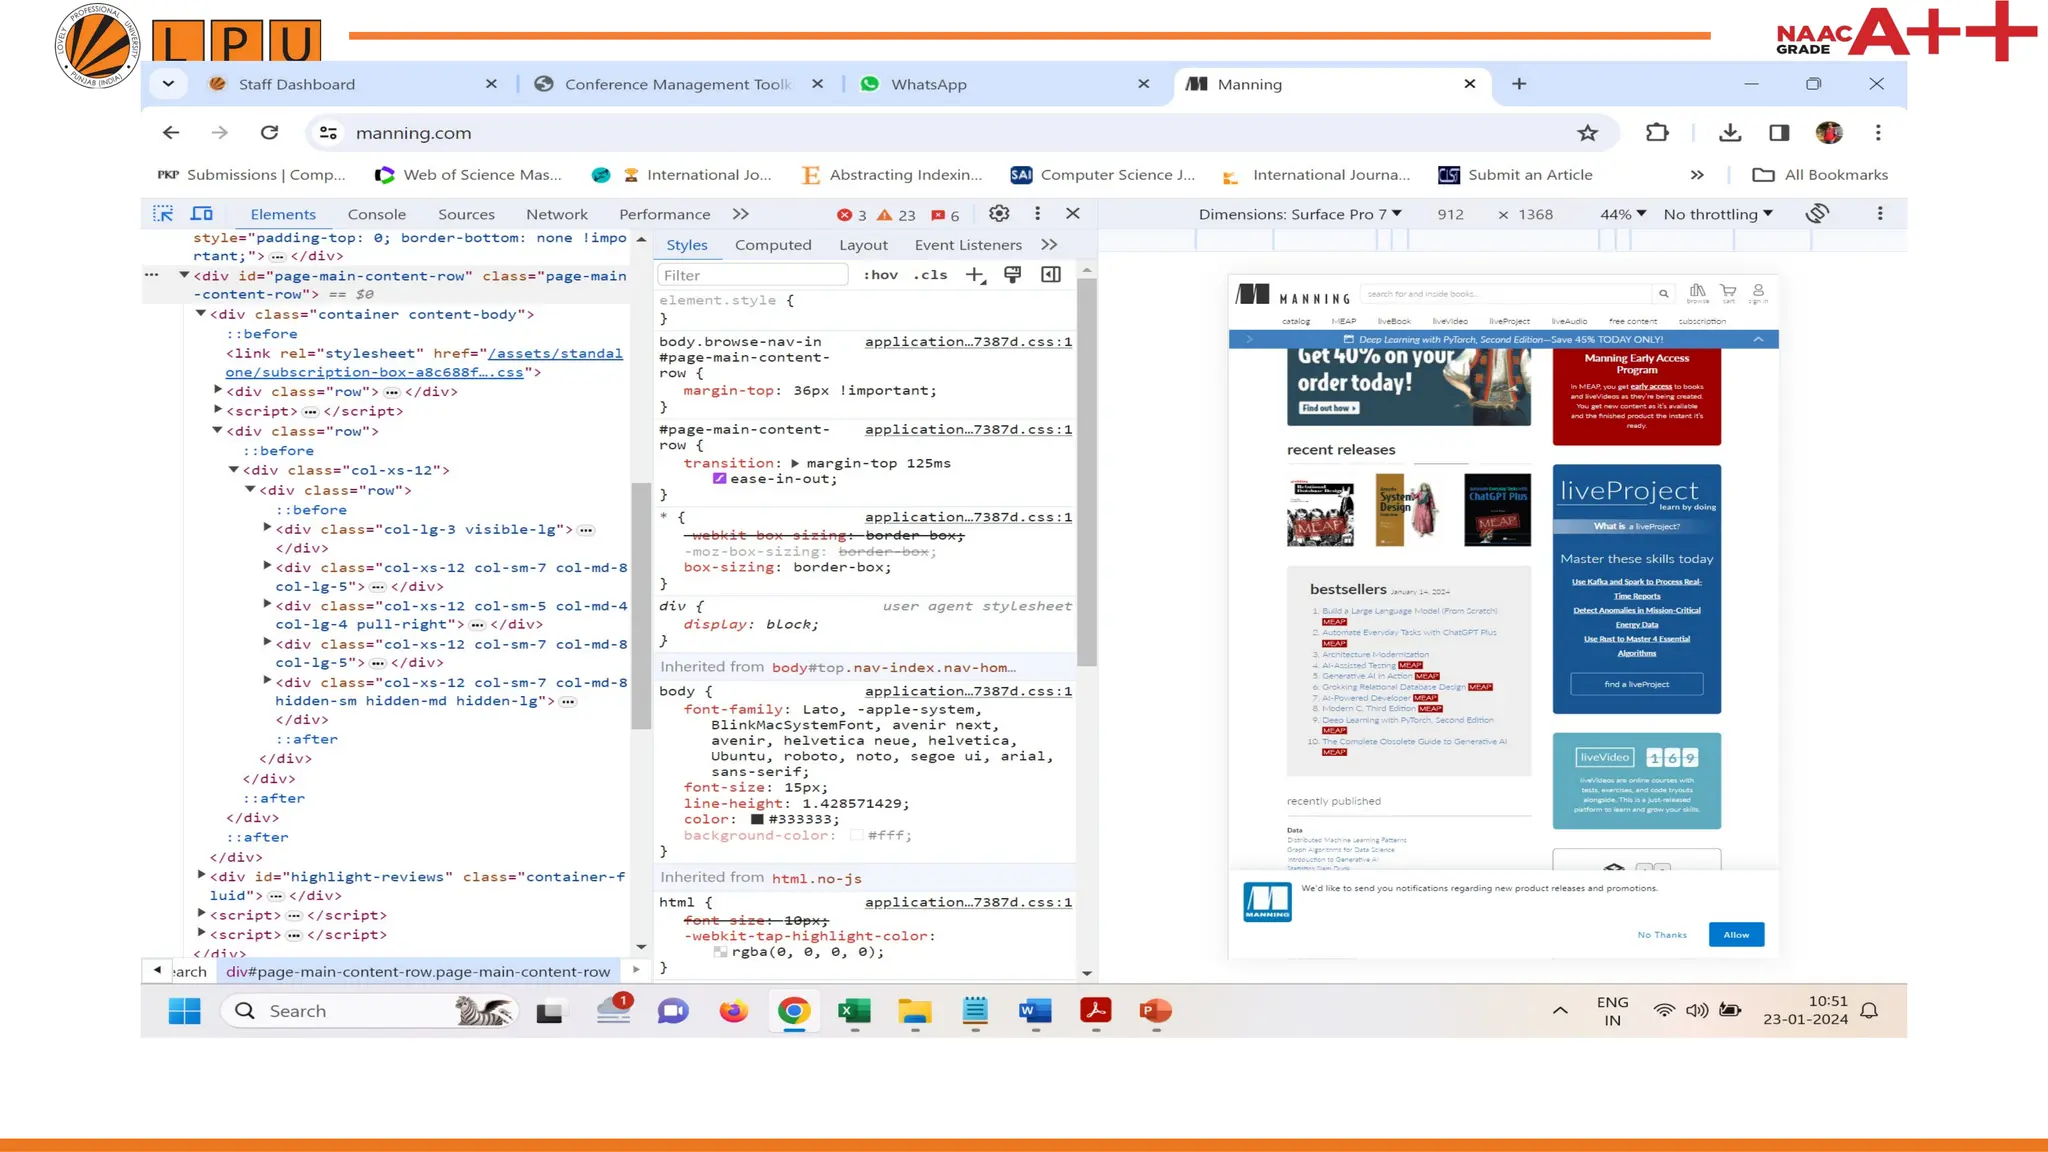Collapse the container content-body div node

[201, 314]
